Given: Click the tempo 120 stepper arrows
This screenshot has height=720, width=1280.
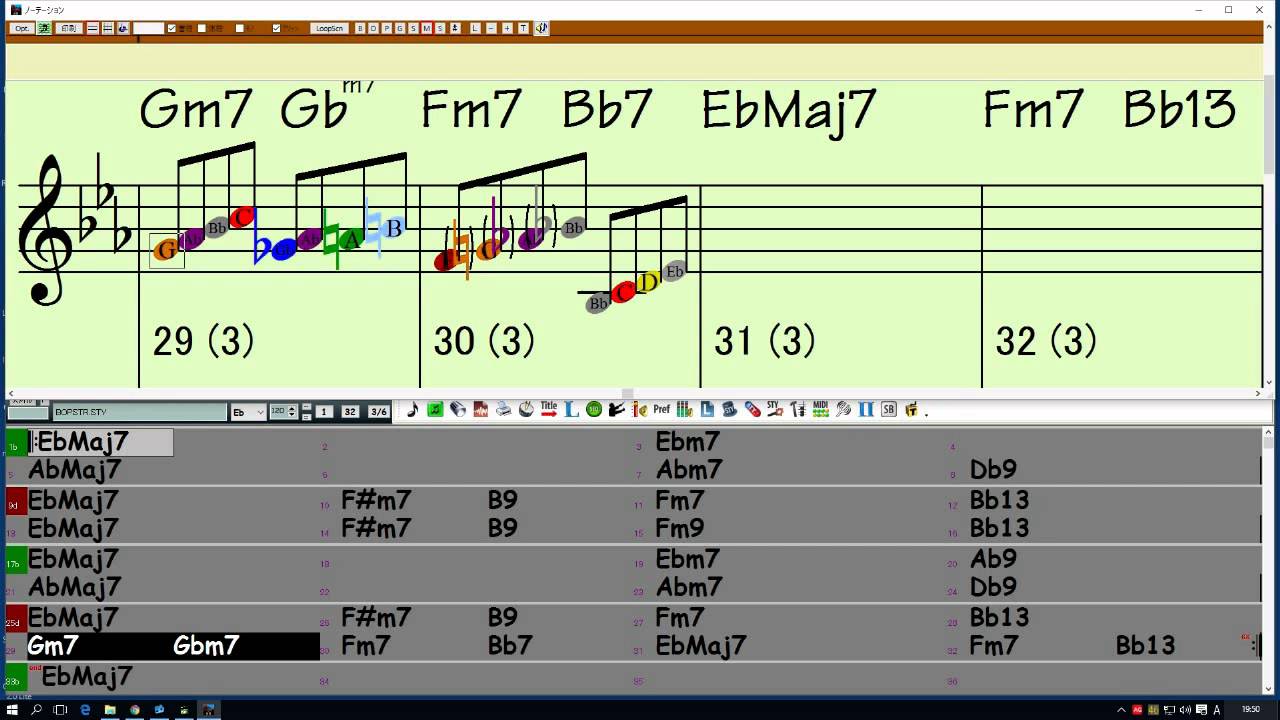Looking at the screenshot, I should coord(292,412).
